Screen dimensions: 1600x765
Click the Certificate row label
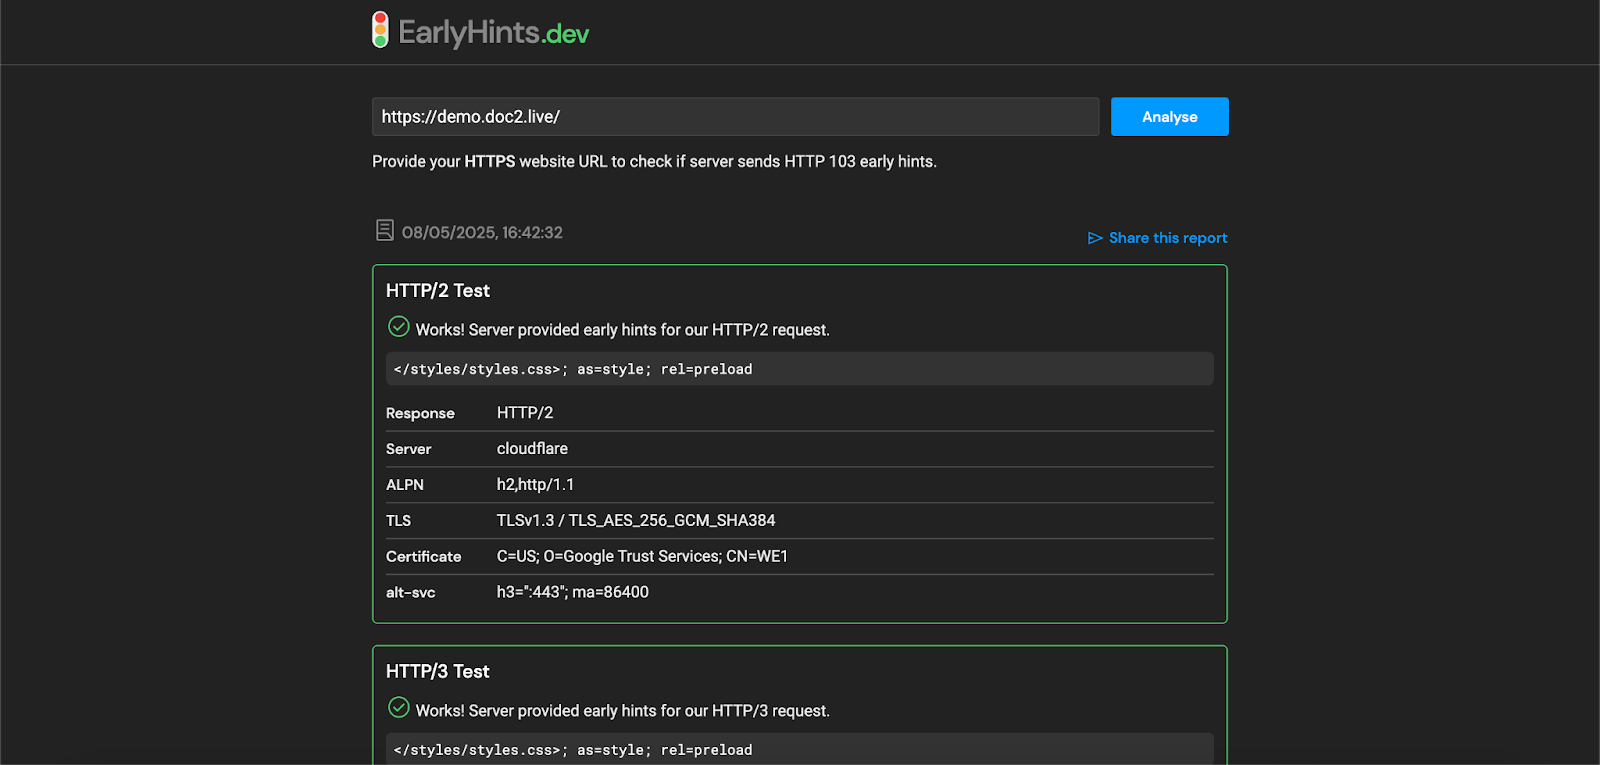tap(424, 557)
